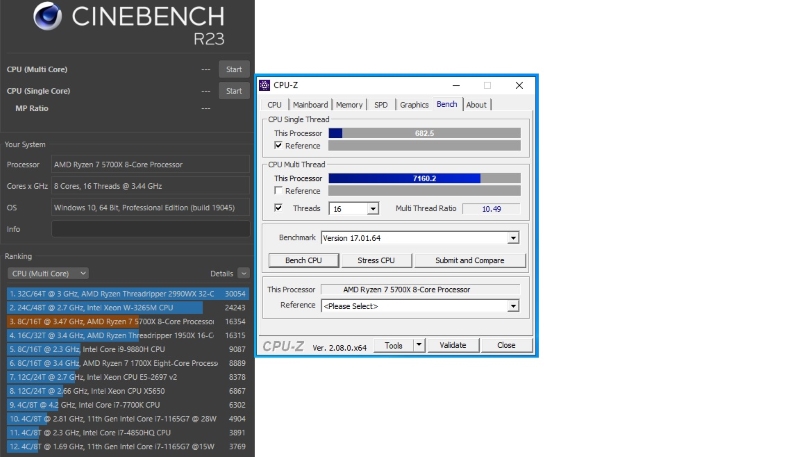Select ranking row Threadripper 1950X
This screenshot has height=457, width=800.
tap(128, 335)
